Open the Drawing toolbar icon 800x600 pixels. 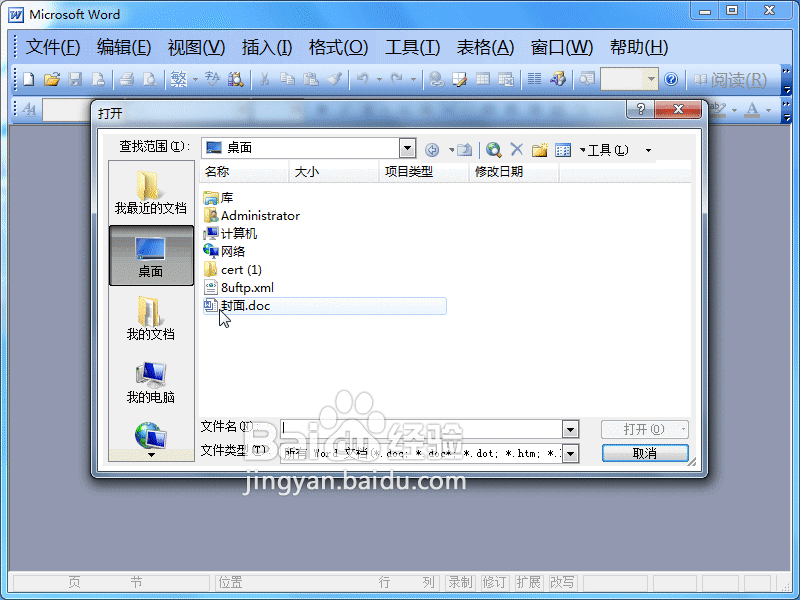pos(555,79)
